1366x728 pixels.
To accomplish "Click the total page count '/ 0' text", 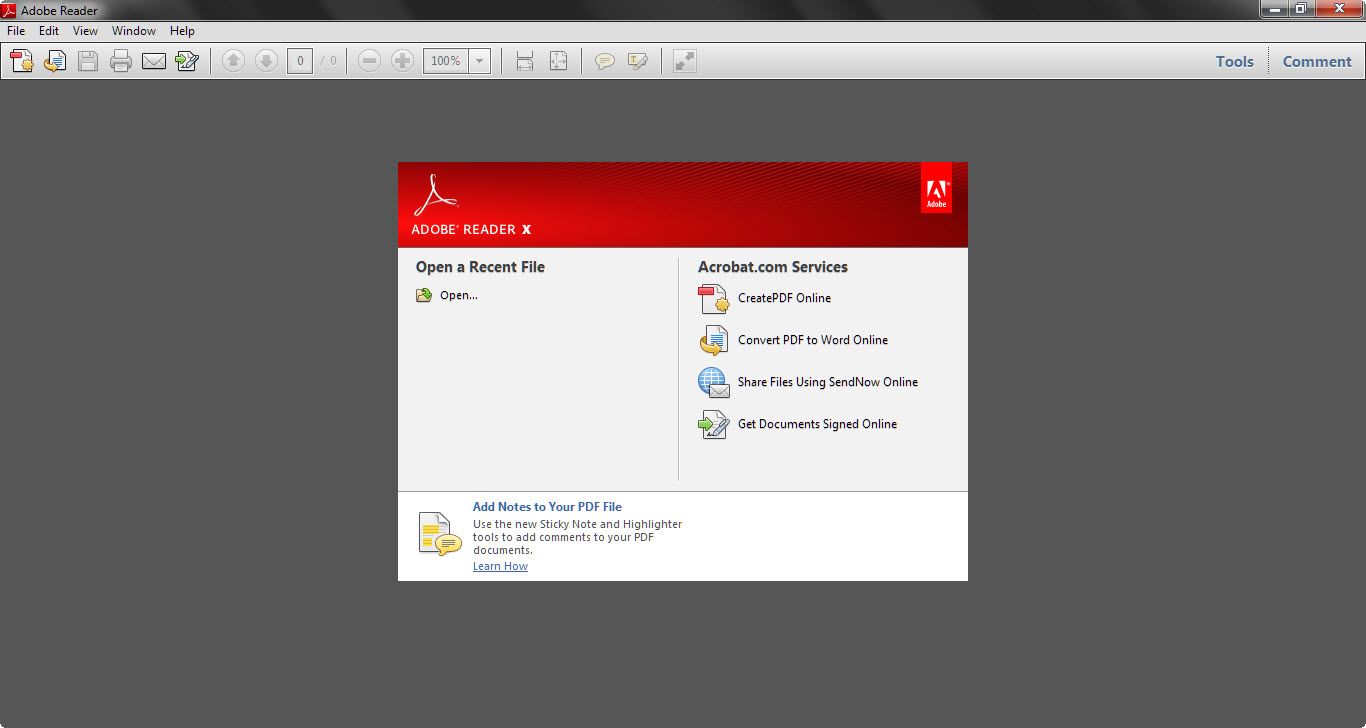I will coord(328,61).
